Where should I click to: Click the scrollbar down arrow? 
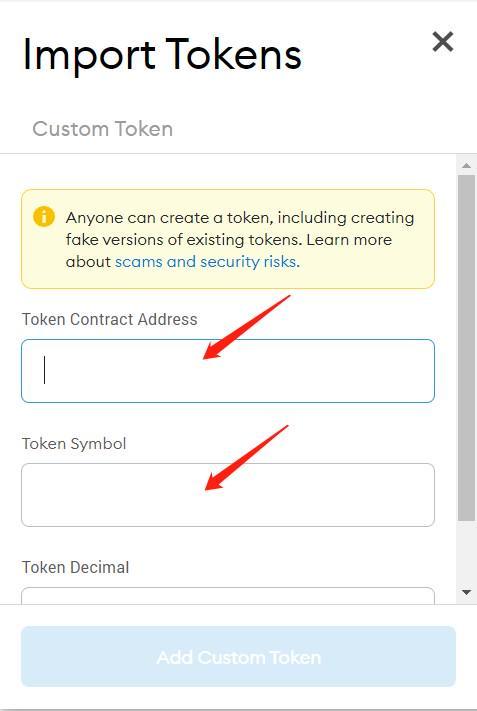click(x=467, y=592)
